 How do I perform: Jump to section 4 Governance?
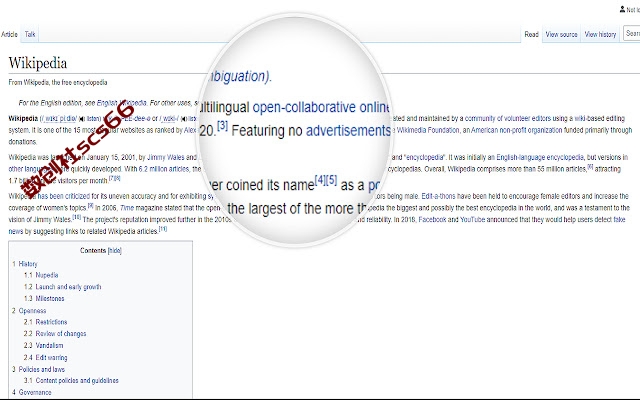click(32, 392)
